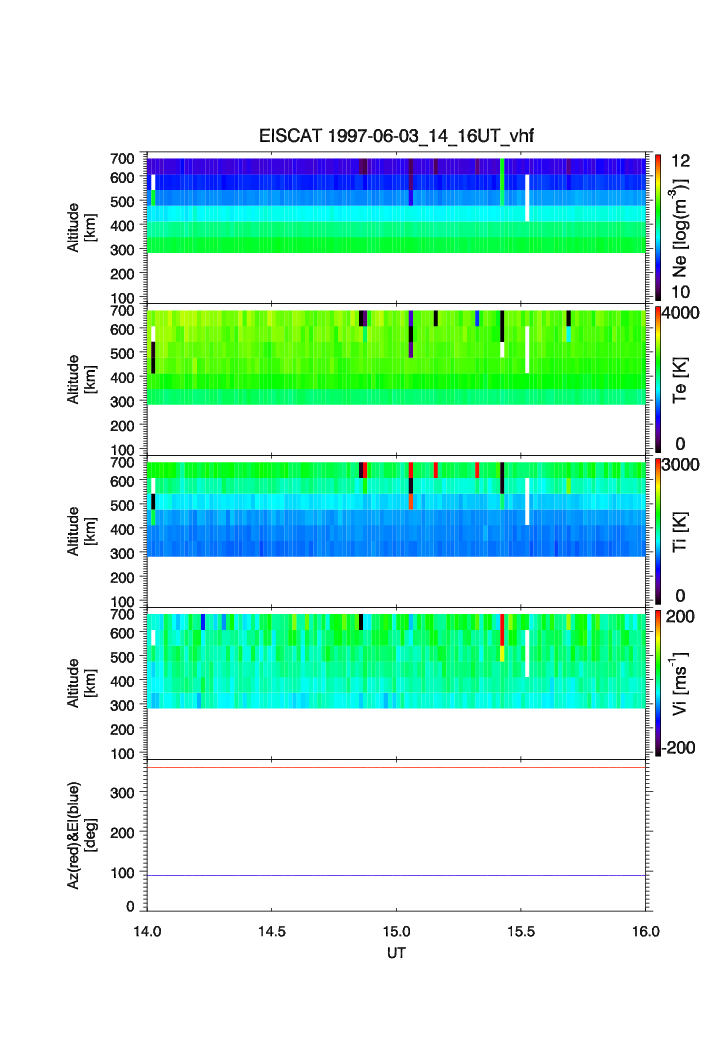The width and height of the screenshot is (708, 1063).
Task: Click the 0 tick on the Az/El panel
Action: point(130,906)
